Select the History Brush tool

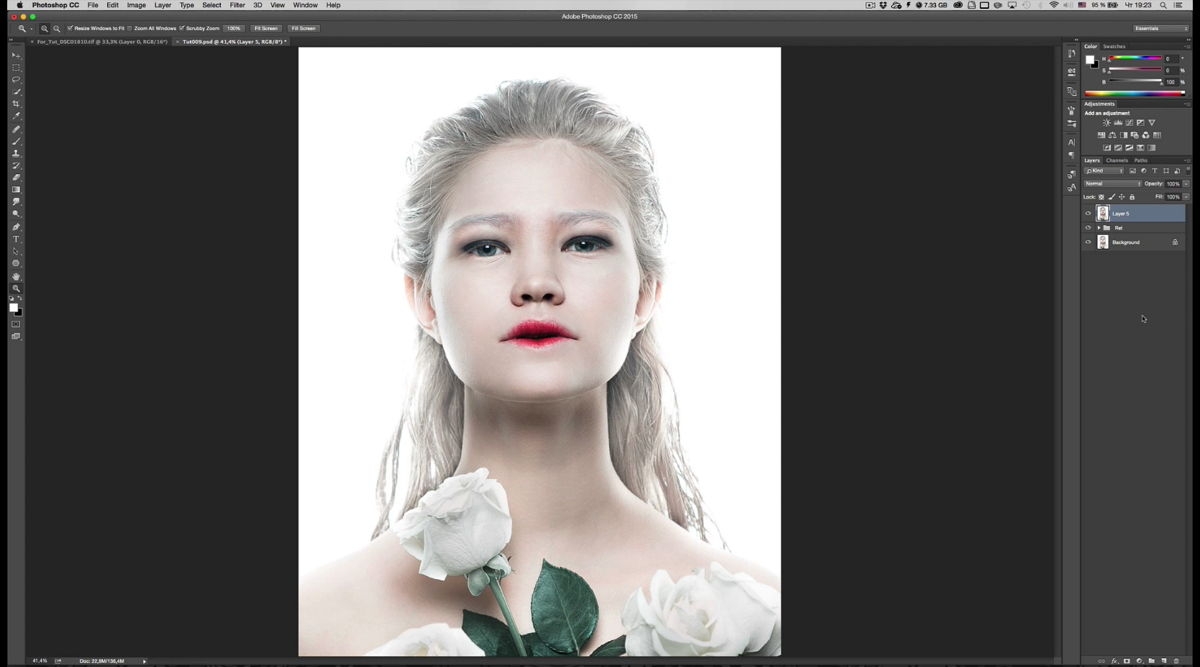pos(16,165)
